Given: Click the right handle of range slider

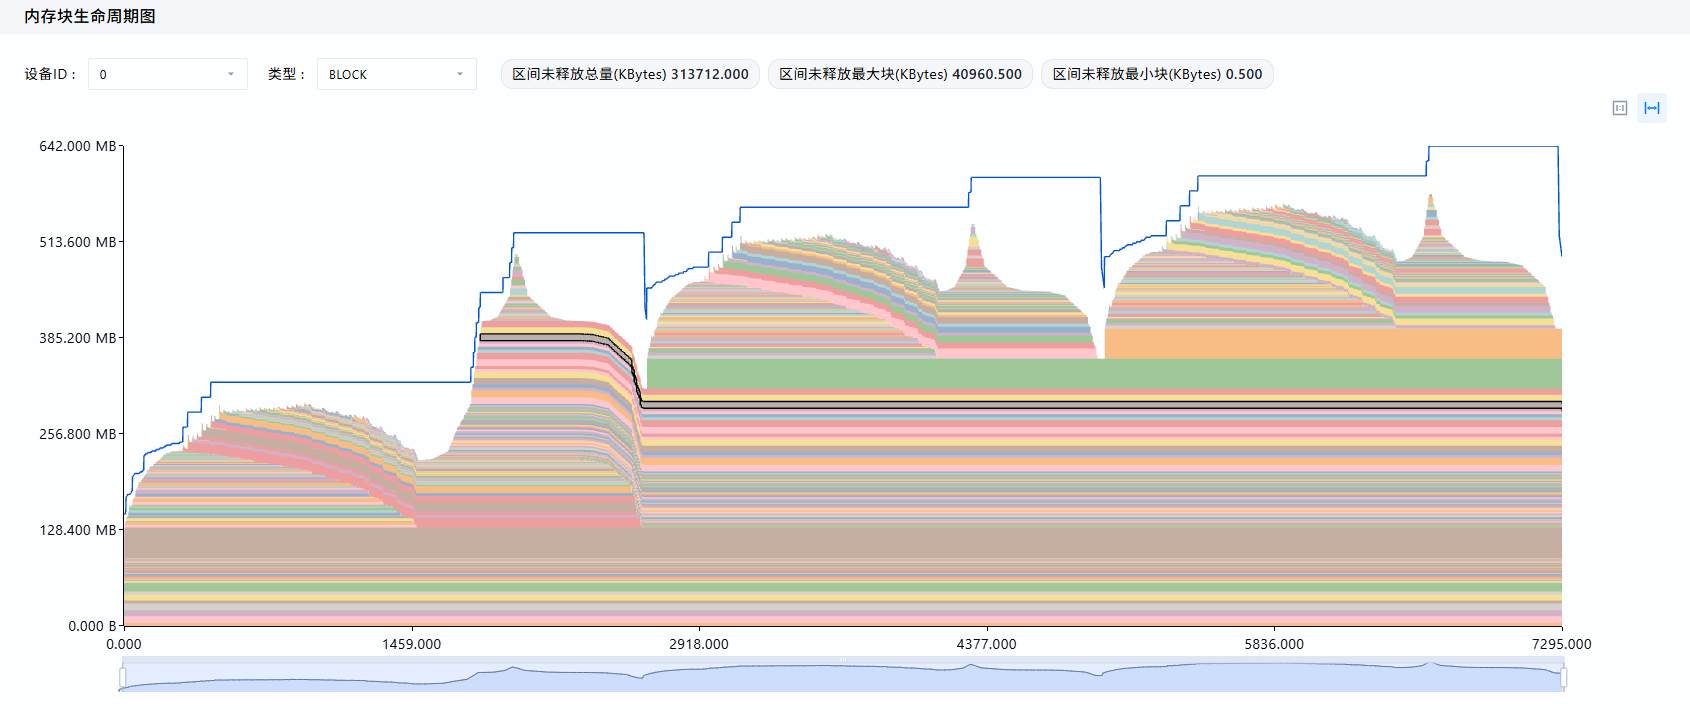Looking at the screenshot, I should 1563,678.
